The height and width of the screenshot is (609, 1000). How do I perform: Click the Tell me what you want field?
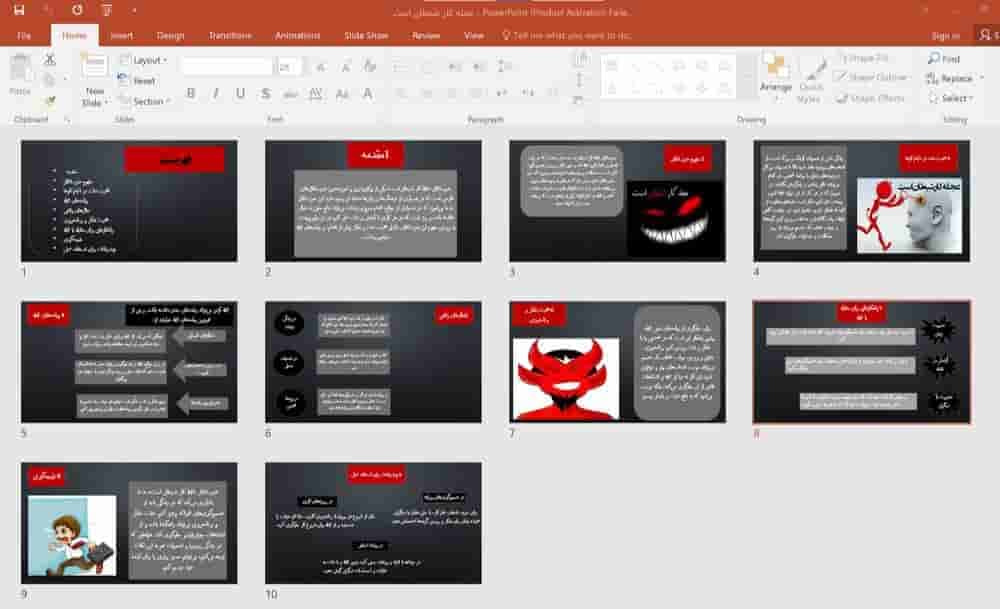tap(566, 36)
